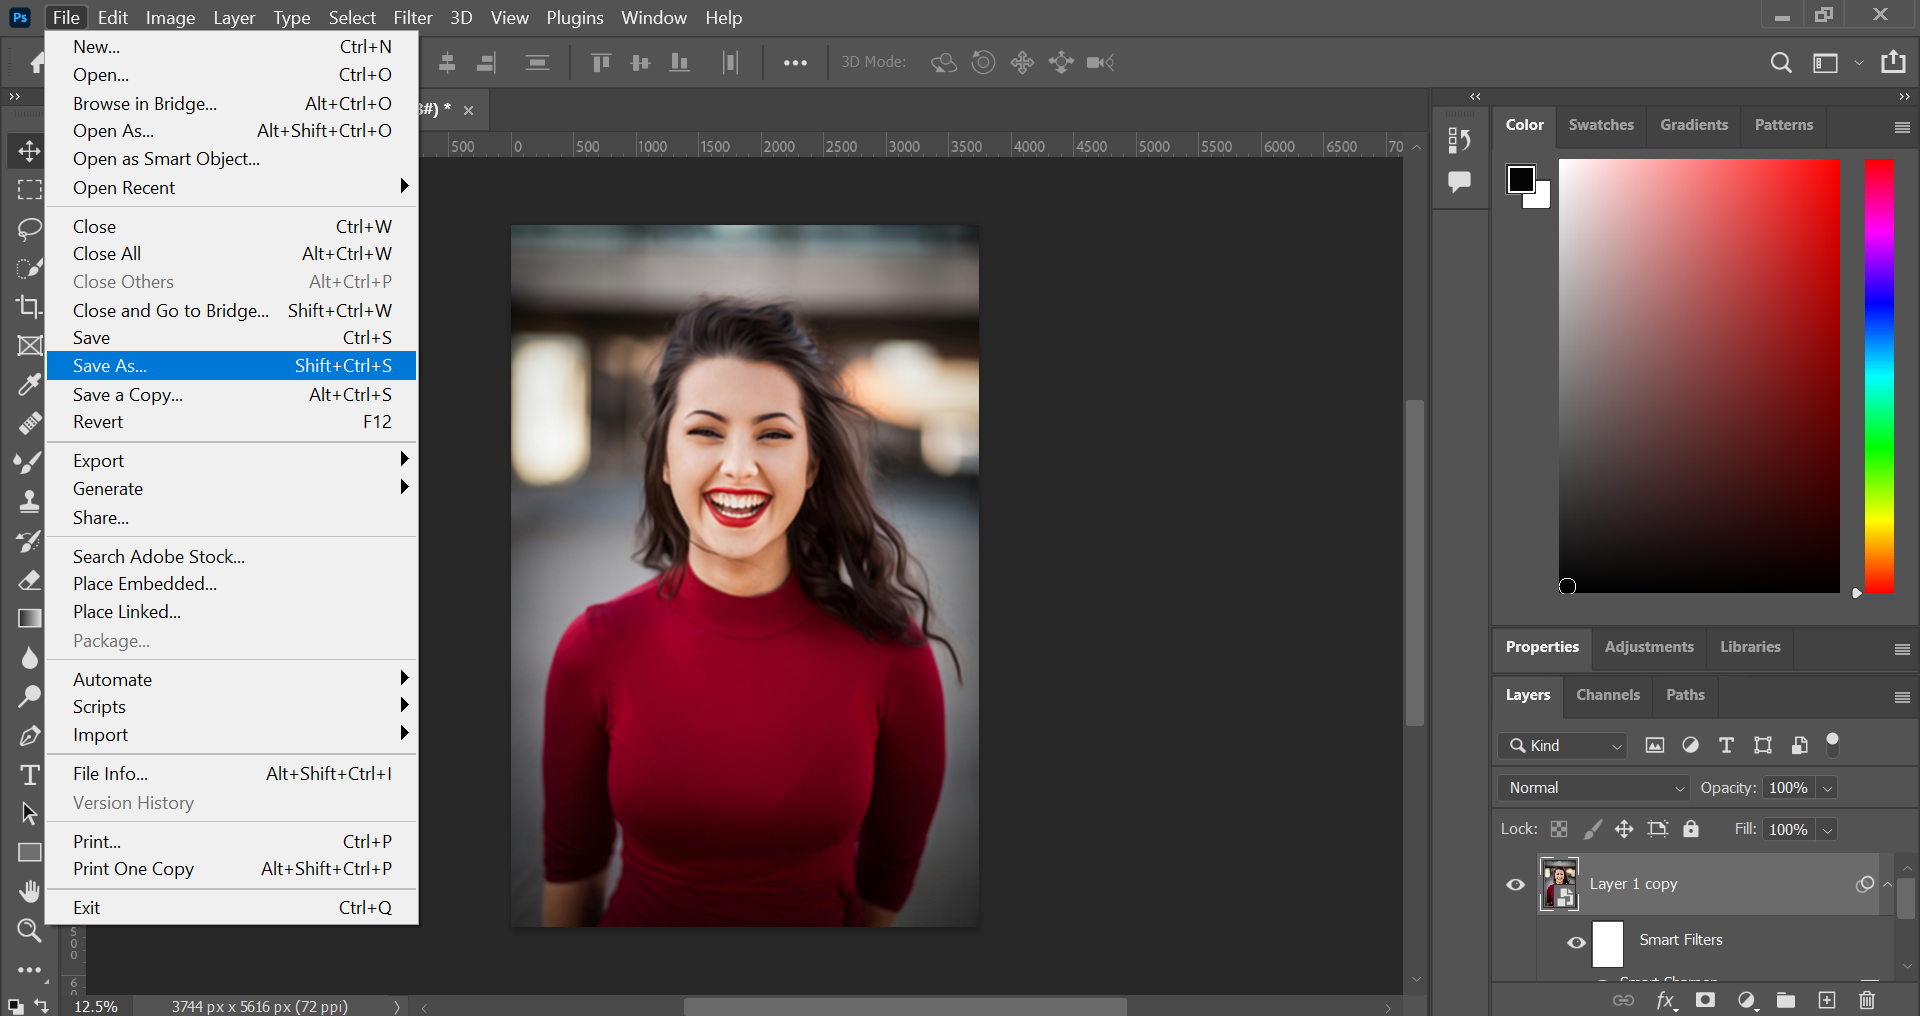Viewport: 1920px width, 1016px height.
Task: Toggle type layer filter icon
Action: pos(1726,745)
